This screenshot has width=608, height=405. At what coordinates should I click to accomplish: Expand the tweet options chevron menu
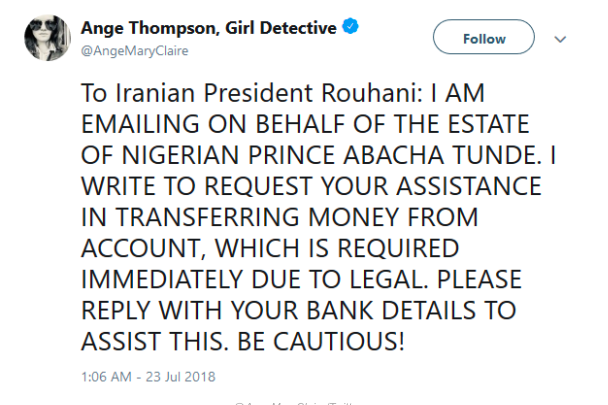(x=560, y=39)
